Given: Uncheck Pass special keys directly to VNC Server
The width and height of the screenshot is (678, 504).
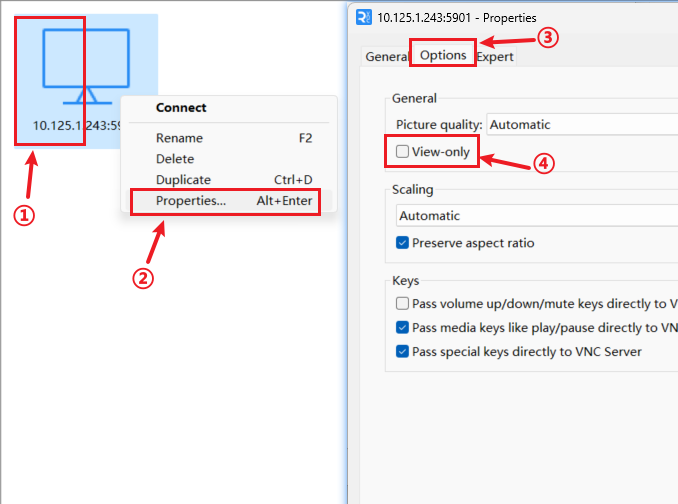Looking at the screenshot, I should 402,351.
